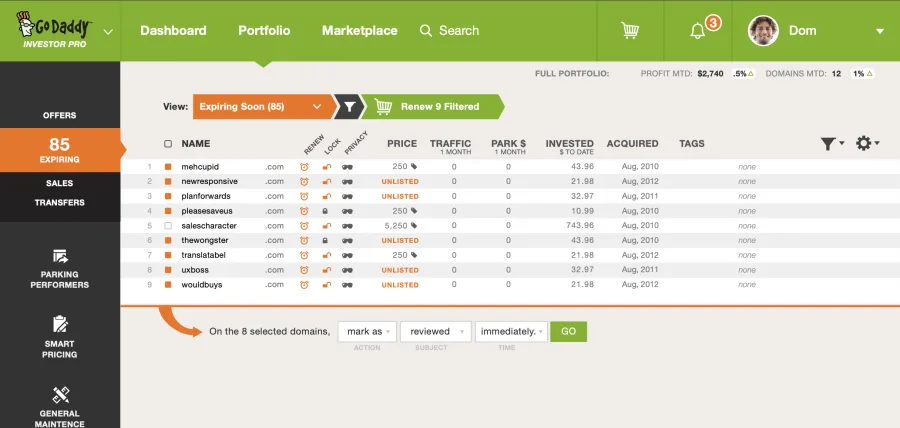Image resolution: width=900 pixels, height=428 pixels.
Task: Uncheck the mehcupid row checkbox
Action: coord(168,167)
